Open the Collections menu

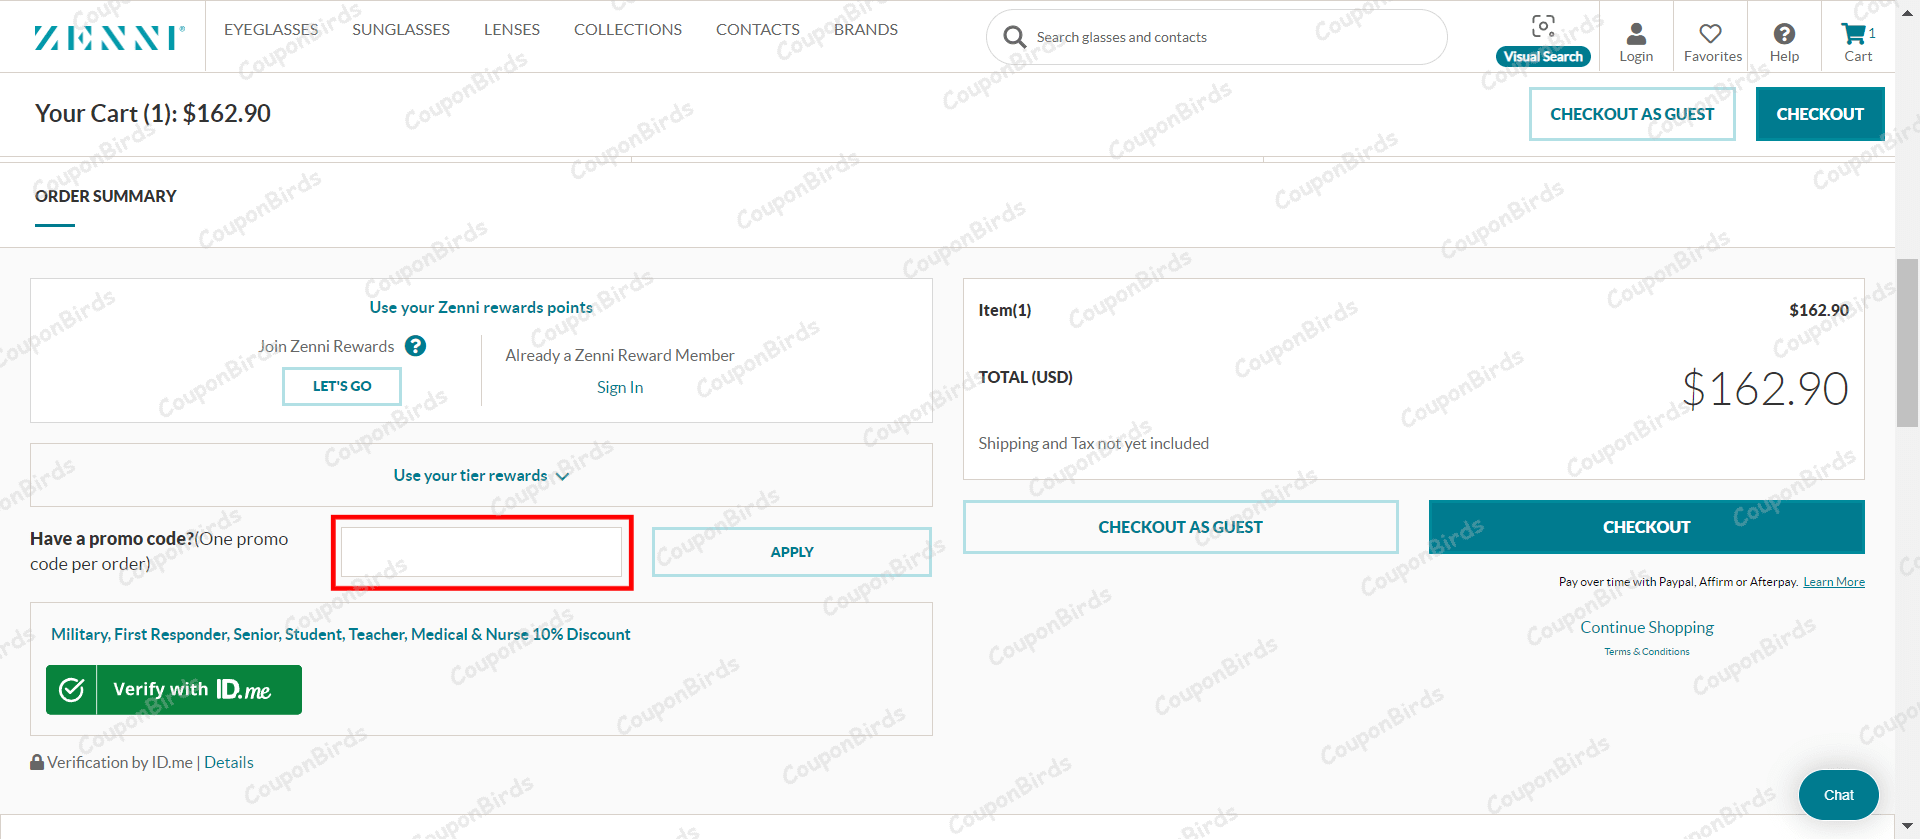[x=628, y=30]
